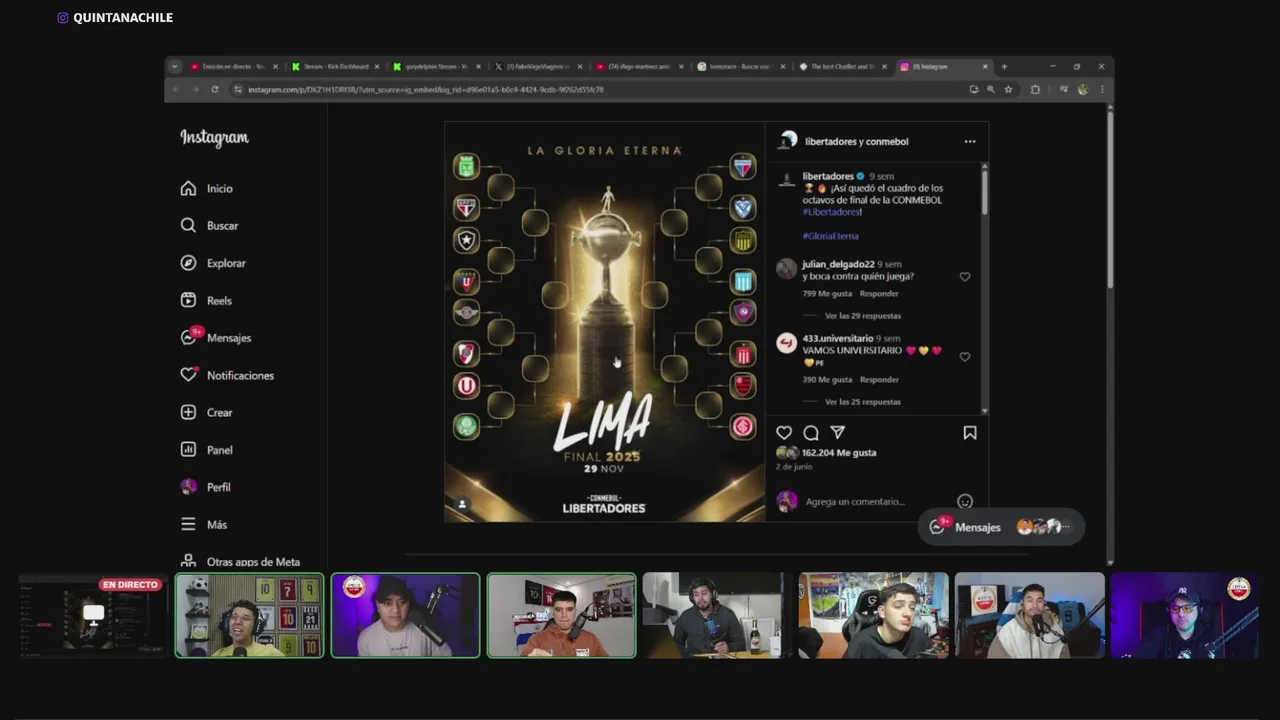Expand Ver las 29 respuestas
Screen dimensions: 1280x720
point(863,316)
